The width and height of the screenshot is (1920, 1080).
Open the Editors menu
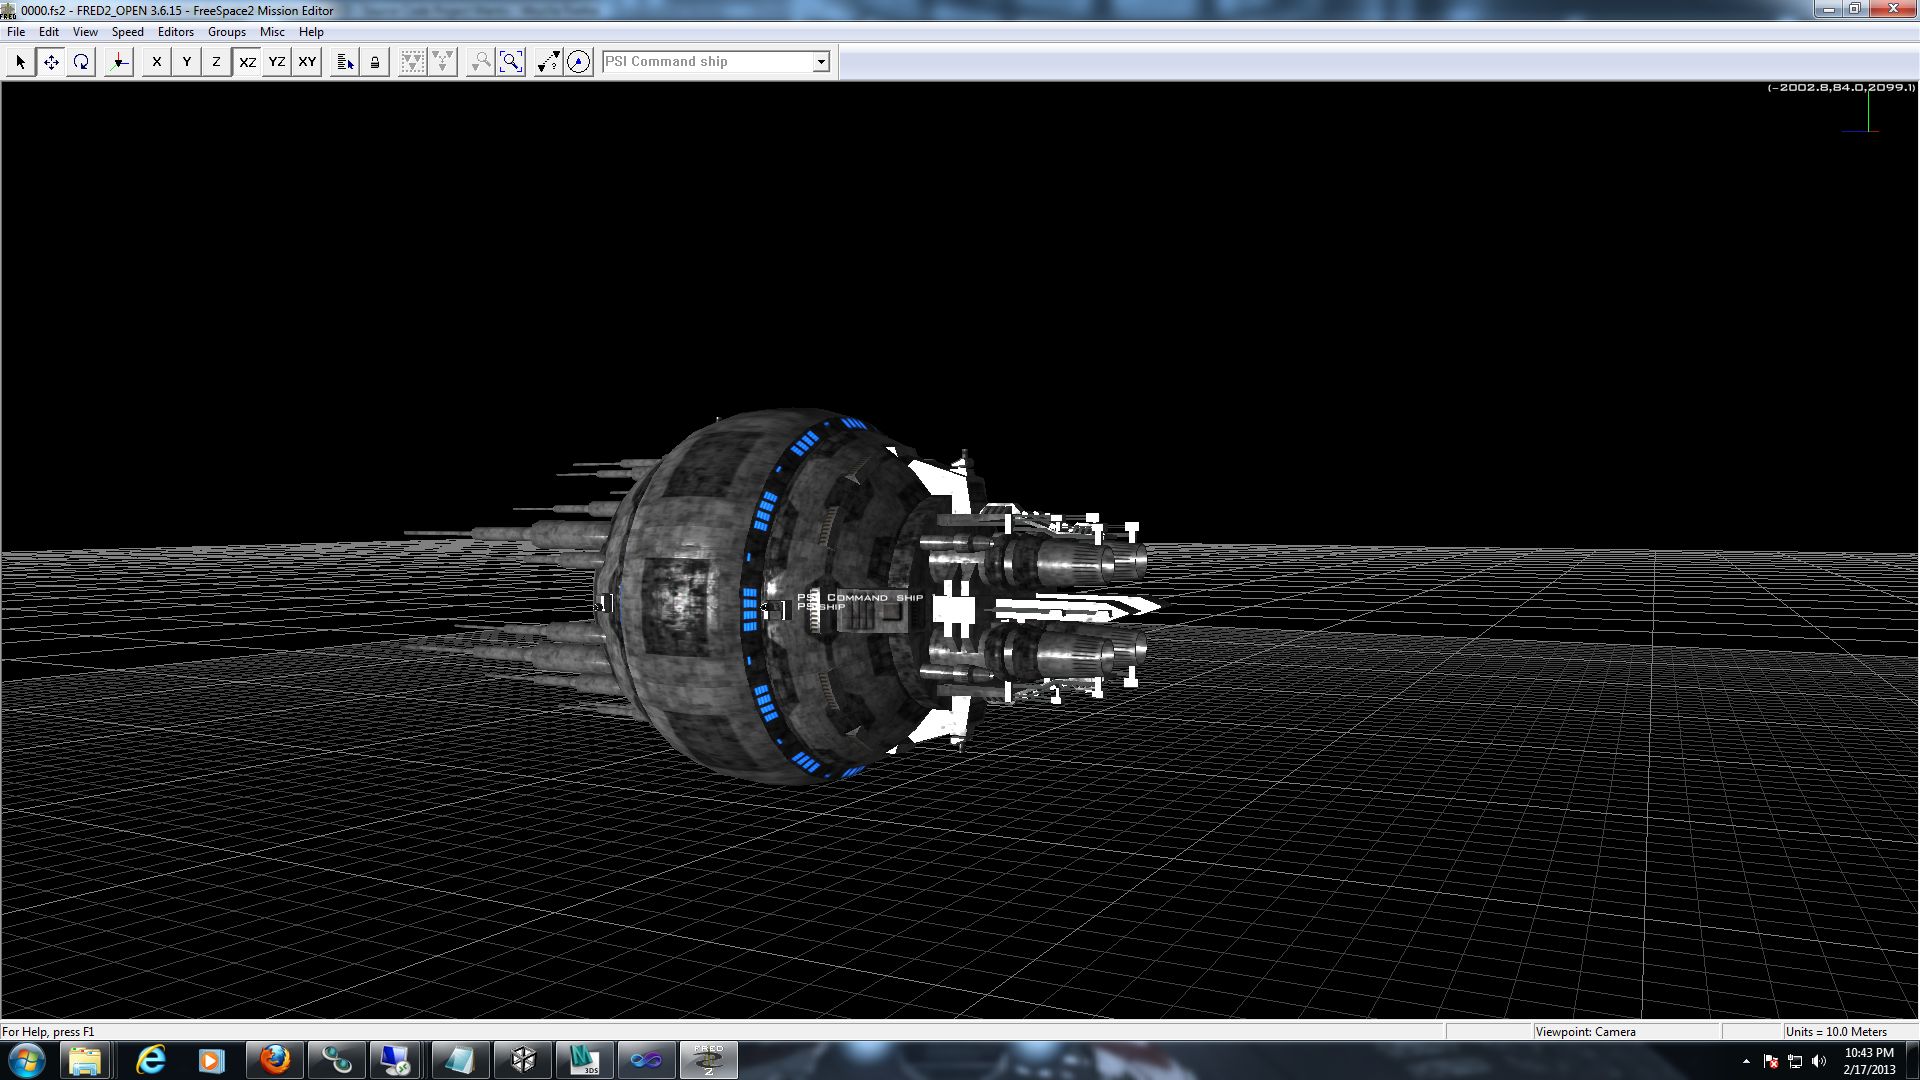tap(175, 32)
